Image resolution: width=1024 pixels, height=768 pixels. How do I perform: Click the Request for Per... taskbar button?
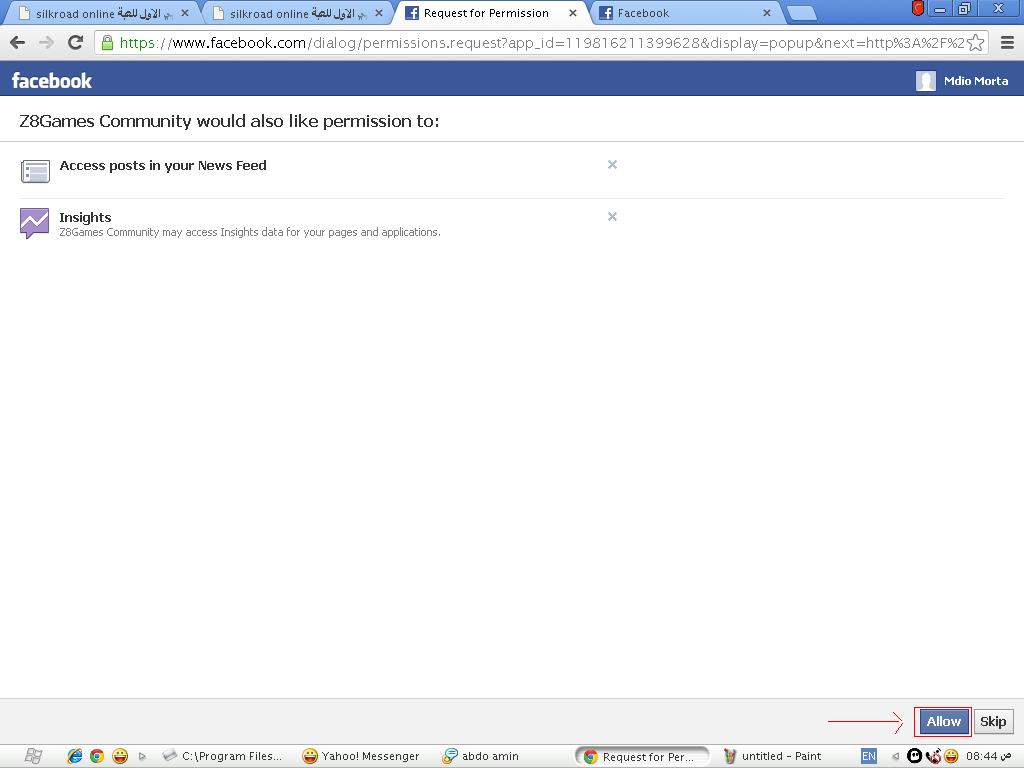641,756
